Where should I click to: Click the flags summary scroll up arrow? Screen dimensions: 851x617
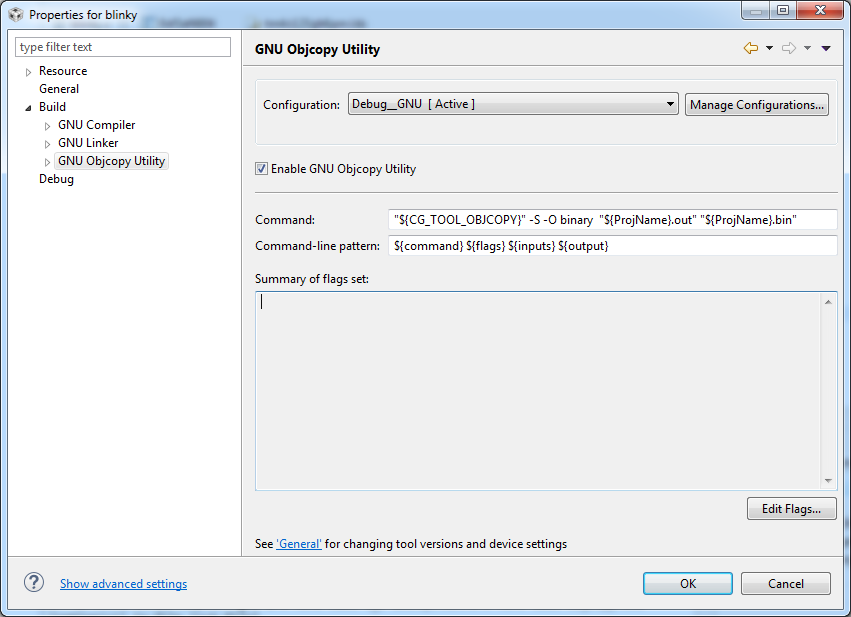(828, 302)
